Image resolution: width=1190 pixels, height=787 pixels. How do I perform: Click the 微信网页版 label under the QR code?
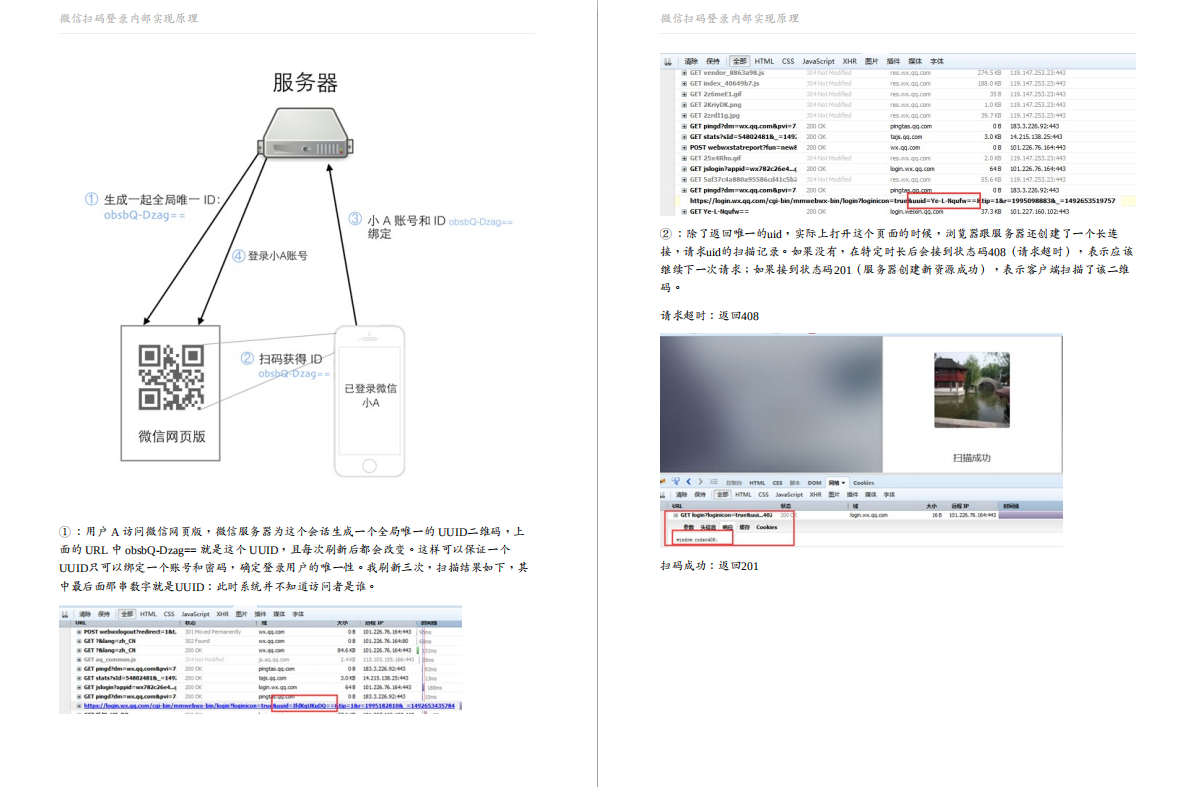coord(172,436)
